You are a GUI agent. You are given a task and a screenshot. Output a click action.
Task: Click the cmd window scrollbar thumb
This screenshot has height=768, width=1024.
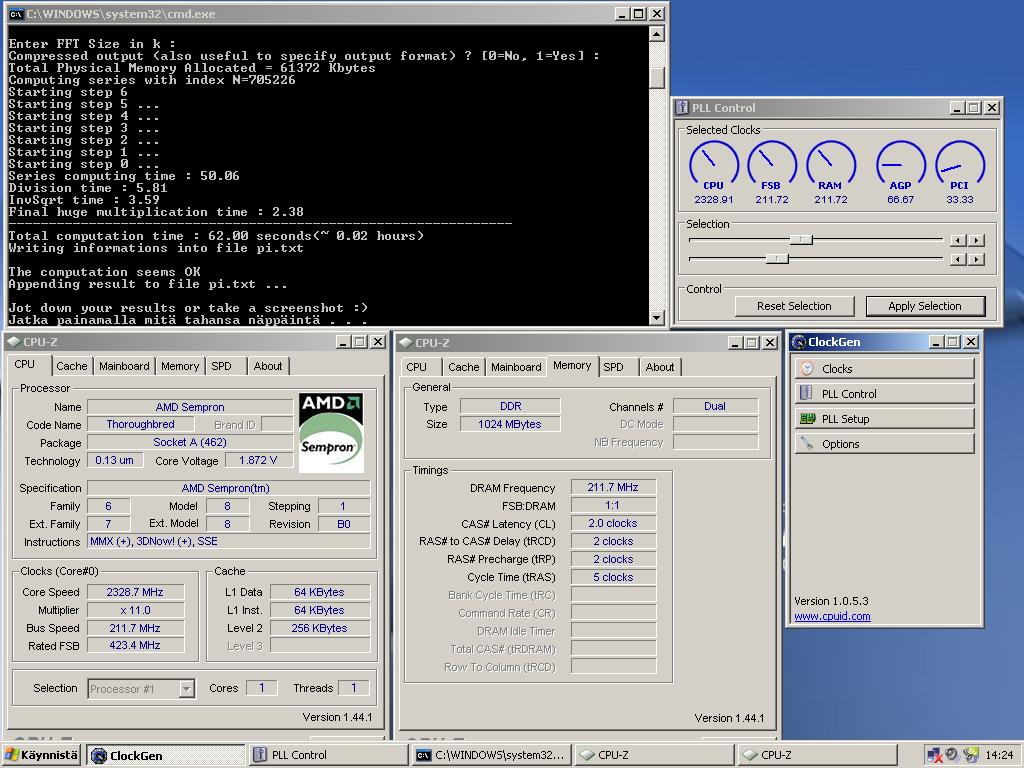(657, 78)
